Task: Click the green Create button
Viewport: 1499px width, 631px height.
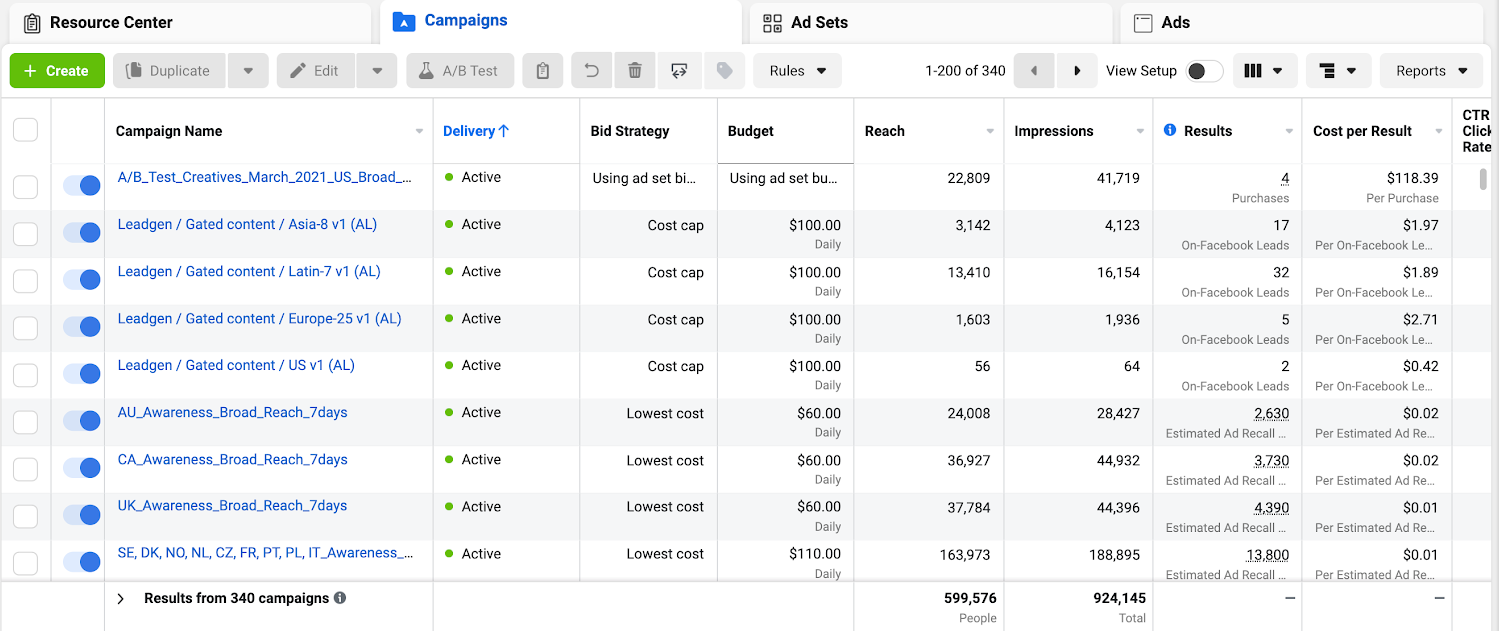Action: point(57,71)
